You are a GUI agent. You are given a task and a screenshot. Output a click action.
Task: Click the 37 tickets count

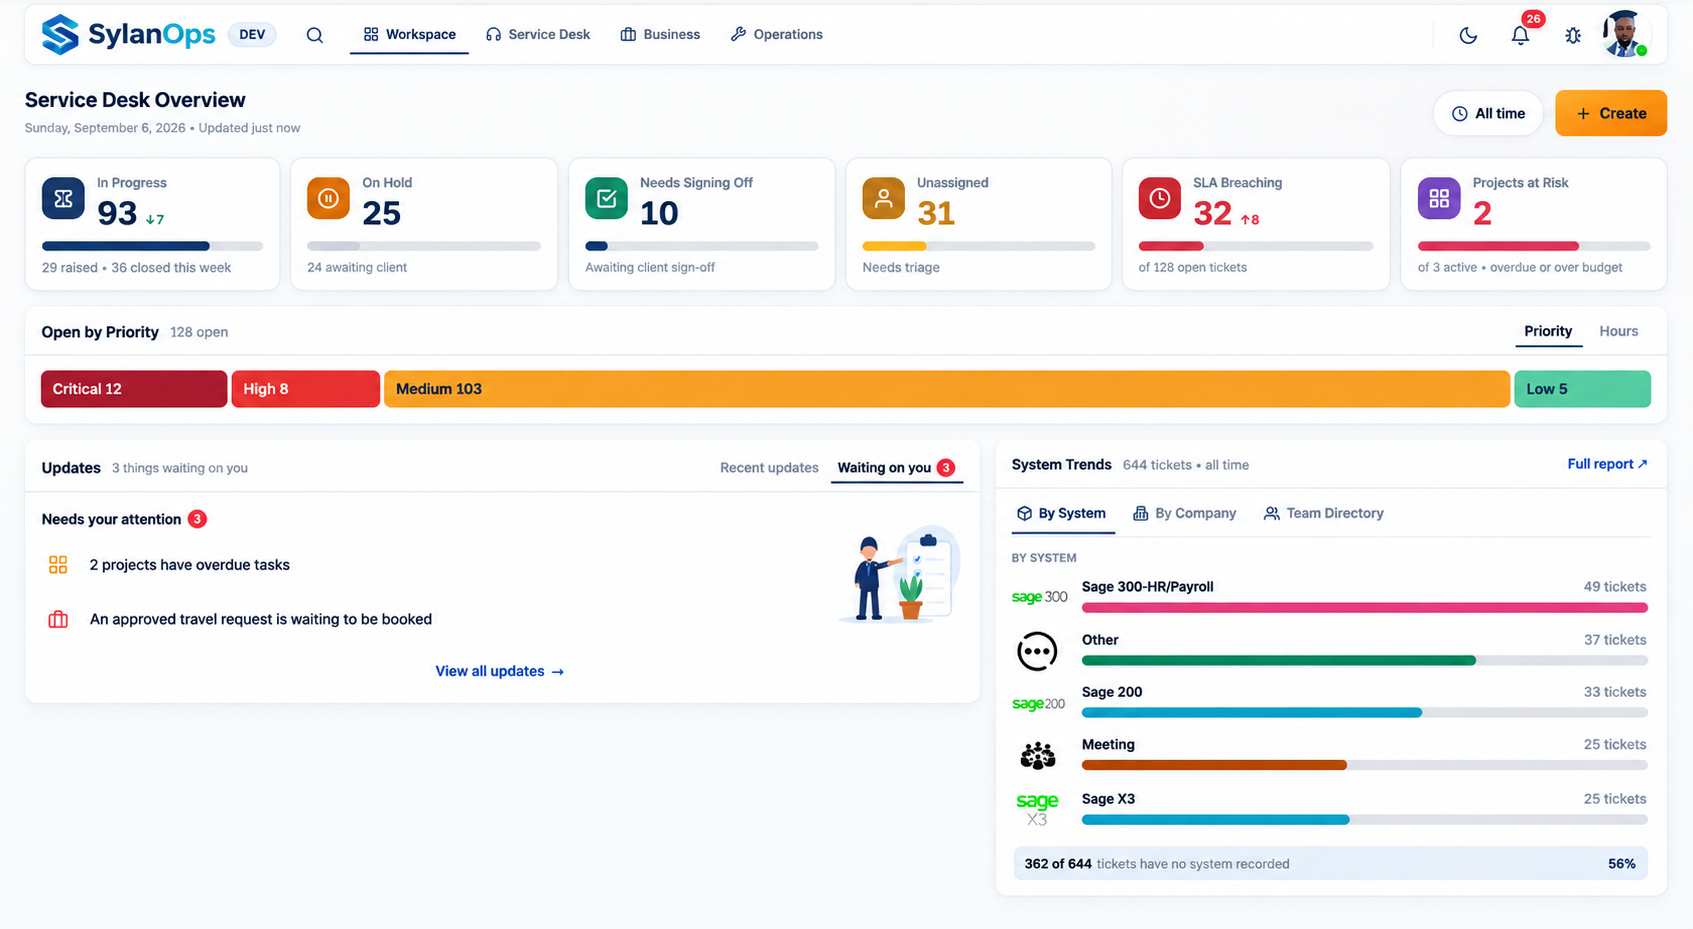click(1614, 640)
